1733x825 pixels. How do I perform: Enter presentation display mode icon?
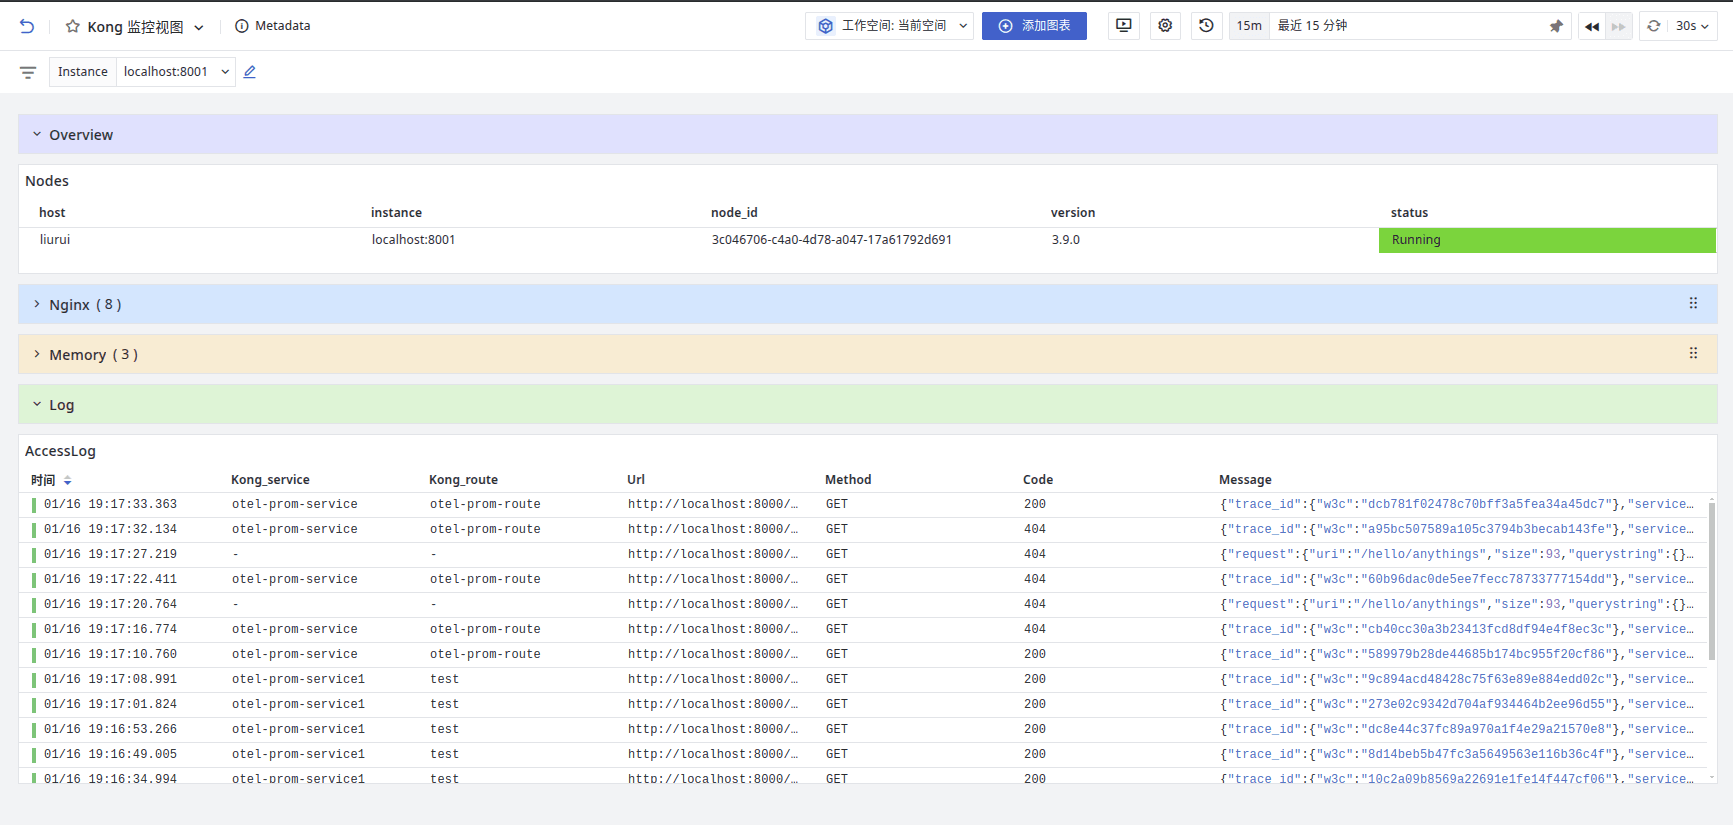coord(1124,26)
